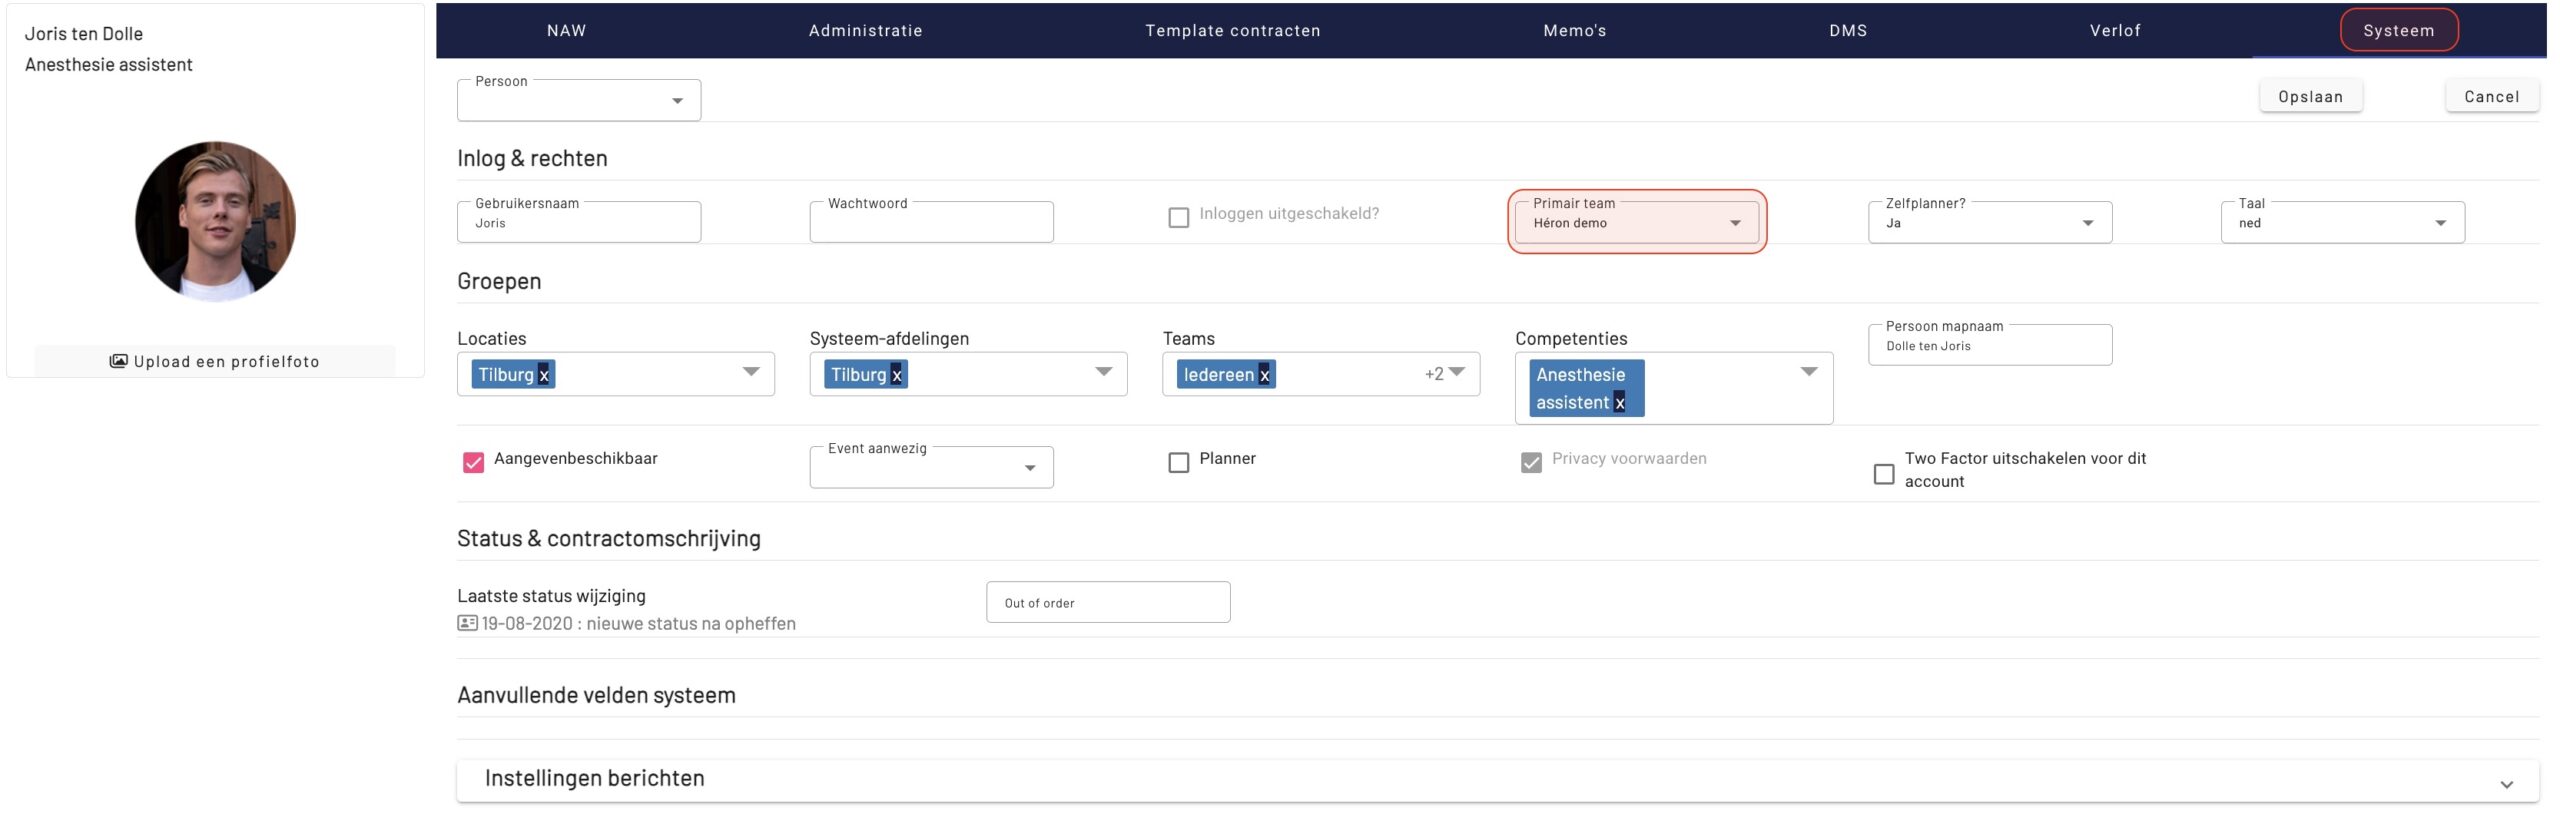Image resolution: width=2560 pixels, height=834 pixels.
Task: Expand the Competenties dropdown arrow
Action: [1809, 372]
